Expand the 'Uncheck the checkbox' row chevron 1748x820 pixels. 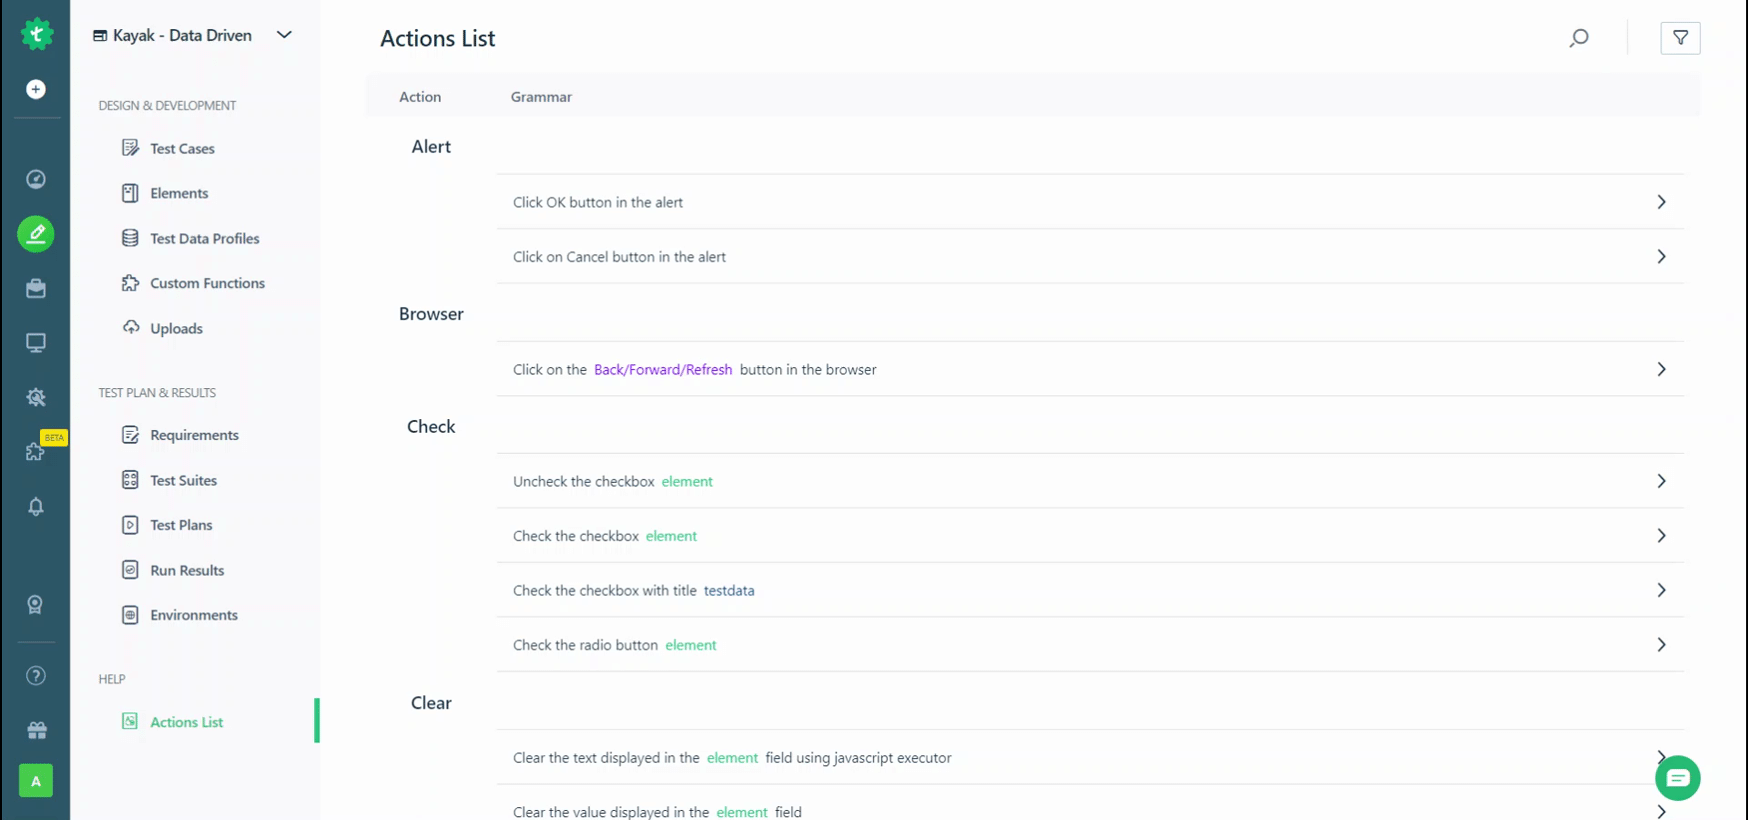click(1661, 481)
